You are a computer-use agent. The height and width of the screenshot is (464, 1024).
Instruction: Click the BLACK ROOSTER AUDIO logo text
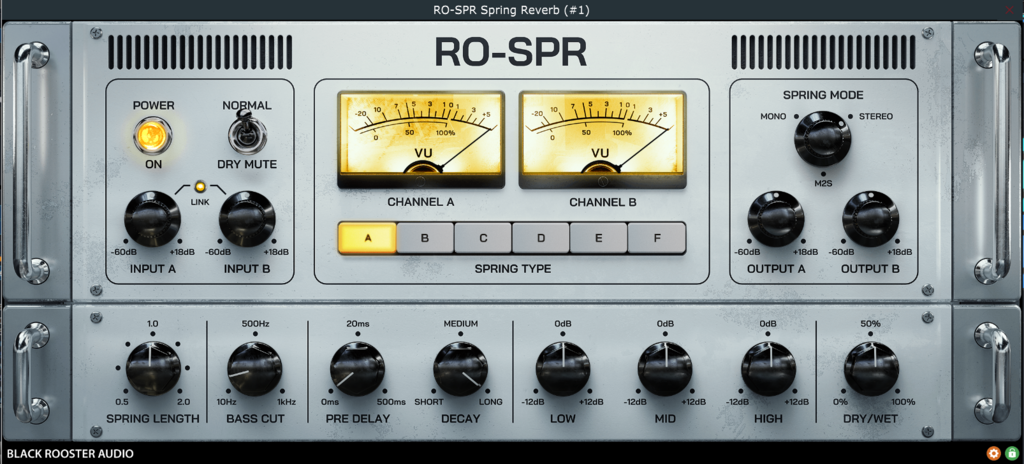coord(70,454)
